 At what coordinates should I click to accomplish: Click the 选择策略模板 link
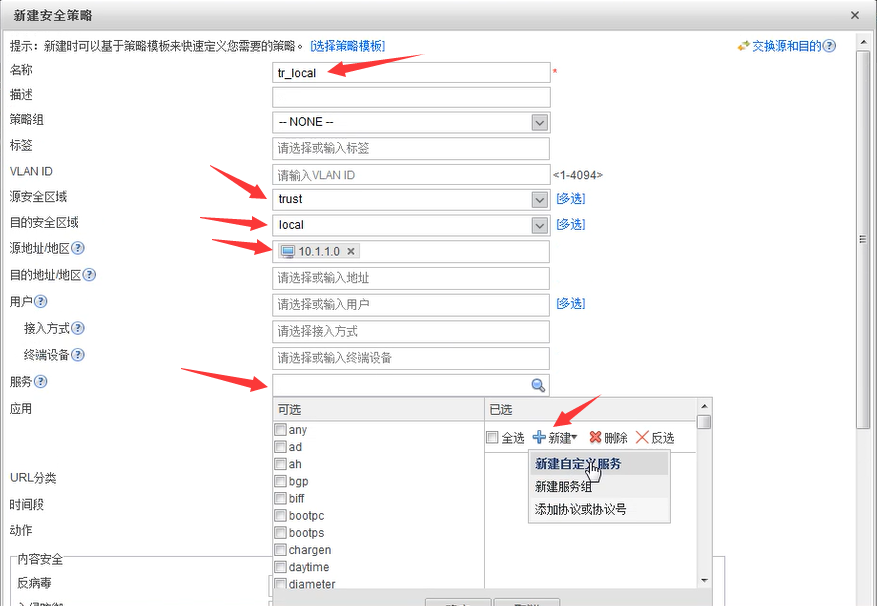pyautogui.click(x=347, y=46)
